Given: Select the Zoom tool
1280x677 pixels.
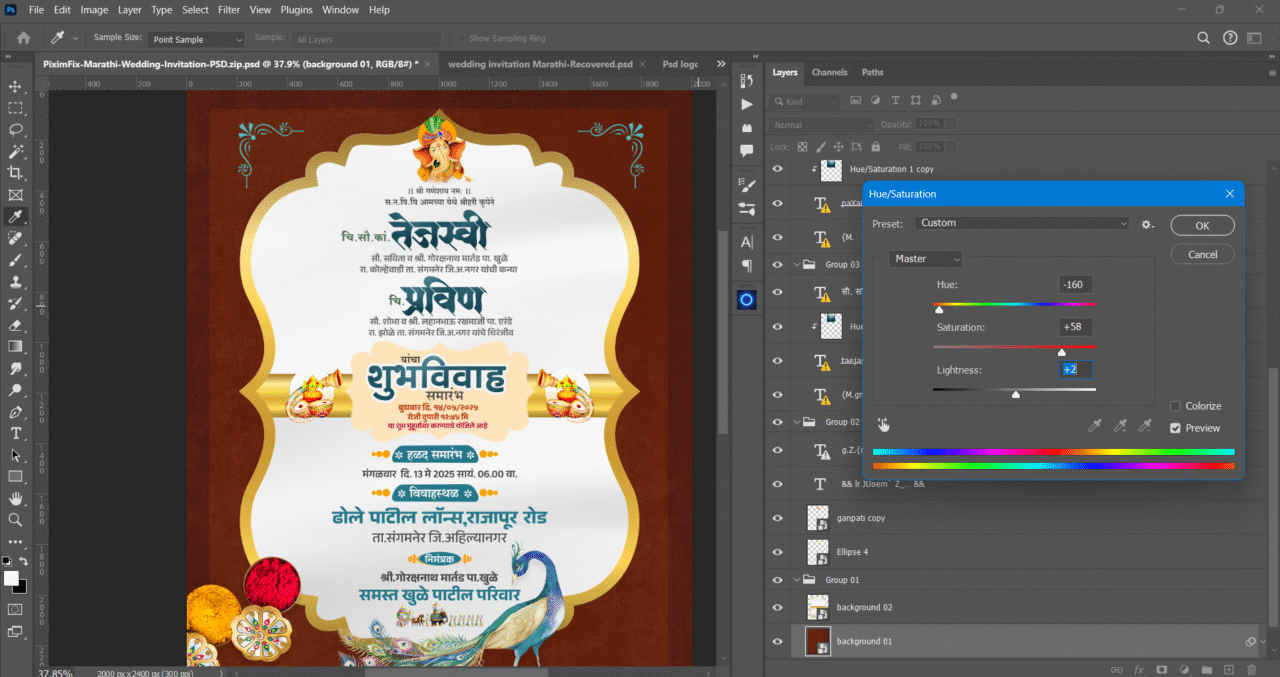Looking at the screenshot, I should point(14,520).
